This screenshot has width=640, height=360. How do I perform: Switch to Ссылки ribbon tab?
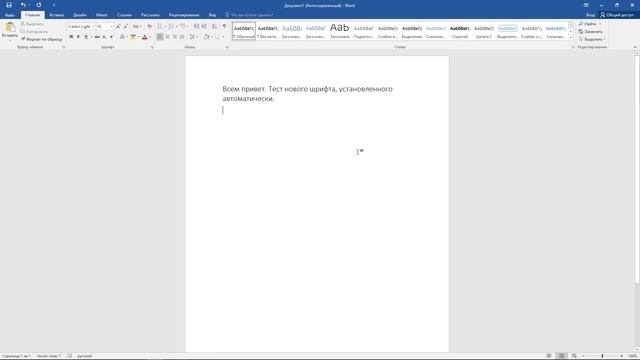tap(124, 15)
